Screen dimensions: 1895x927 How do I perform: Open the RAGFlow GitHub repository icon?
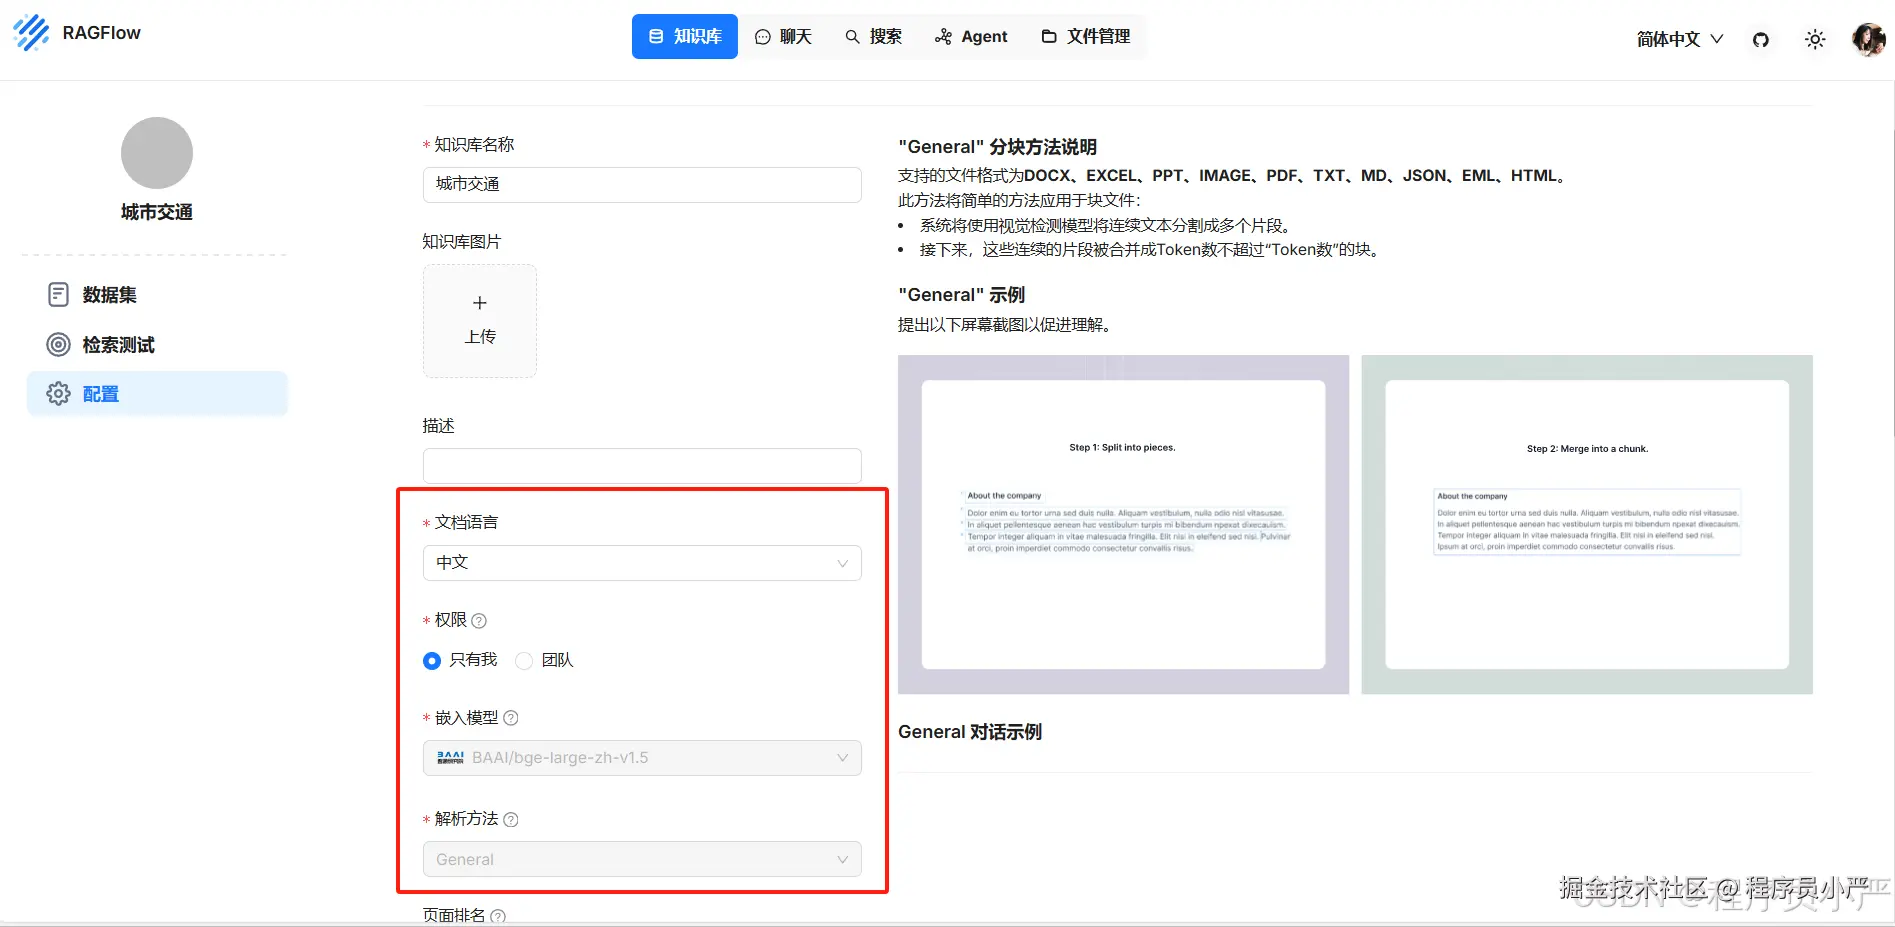tap(1760, 38)
